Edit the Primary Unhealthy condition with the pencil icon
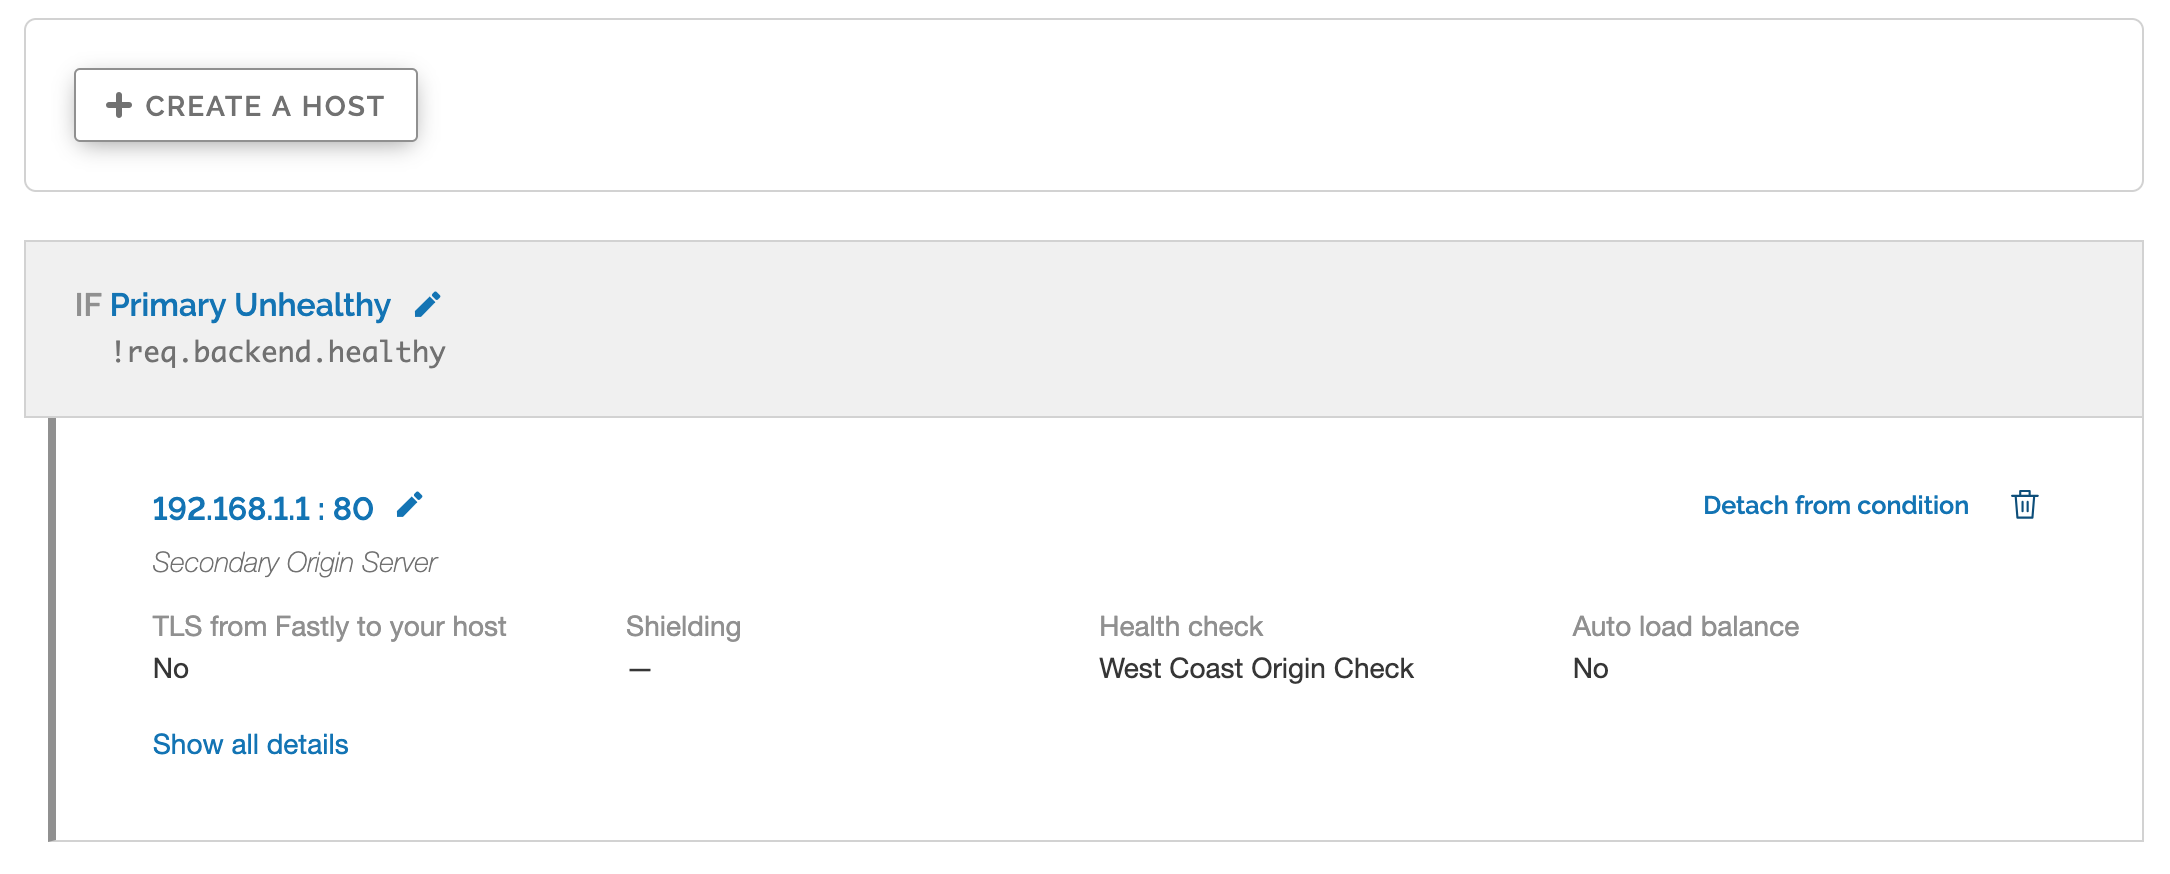 (428, 304)
